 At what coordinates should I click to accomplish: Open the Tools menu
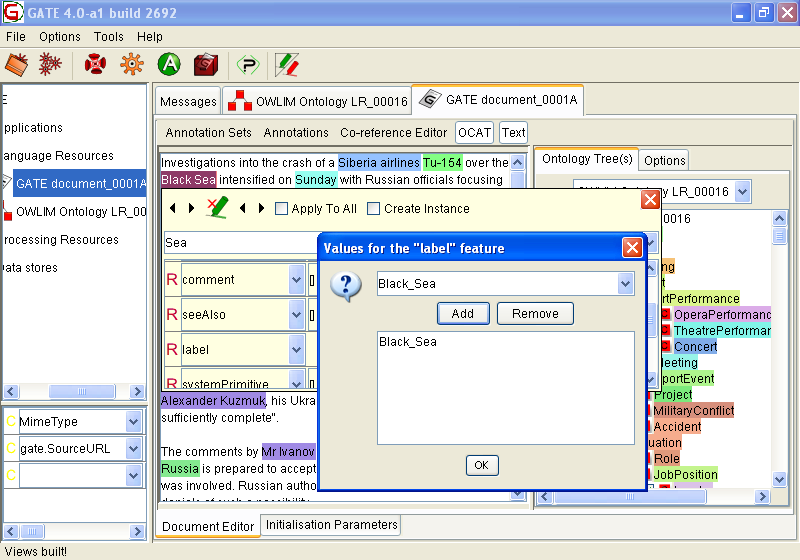coord(108,37)
